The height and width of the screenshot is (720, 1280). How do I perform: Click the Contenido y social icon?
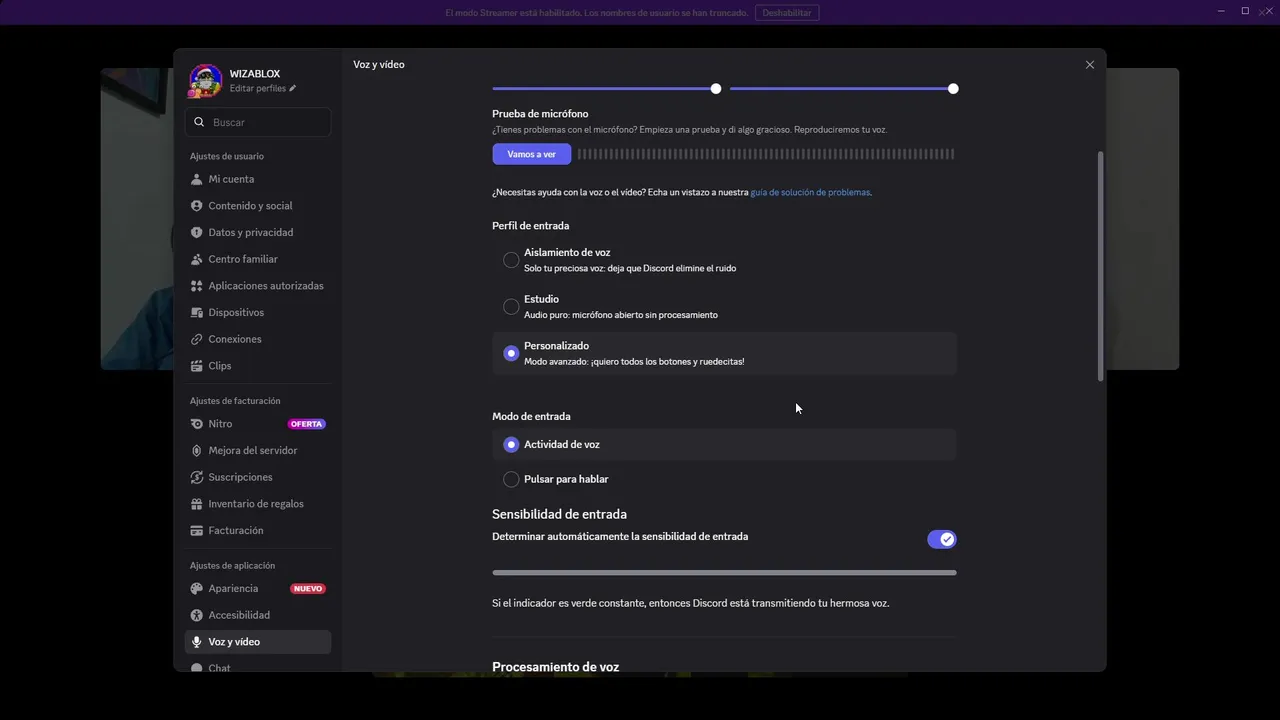pos(197,206)
